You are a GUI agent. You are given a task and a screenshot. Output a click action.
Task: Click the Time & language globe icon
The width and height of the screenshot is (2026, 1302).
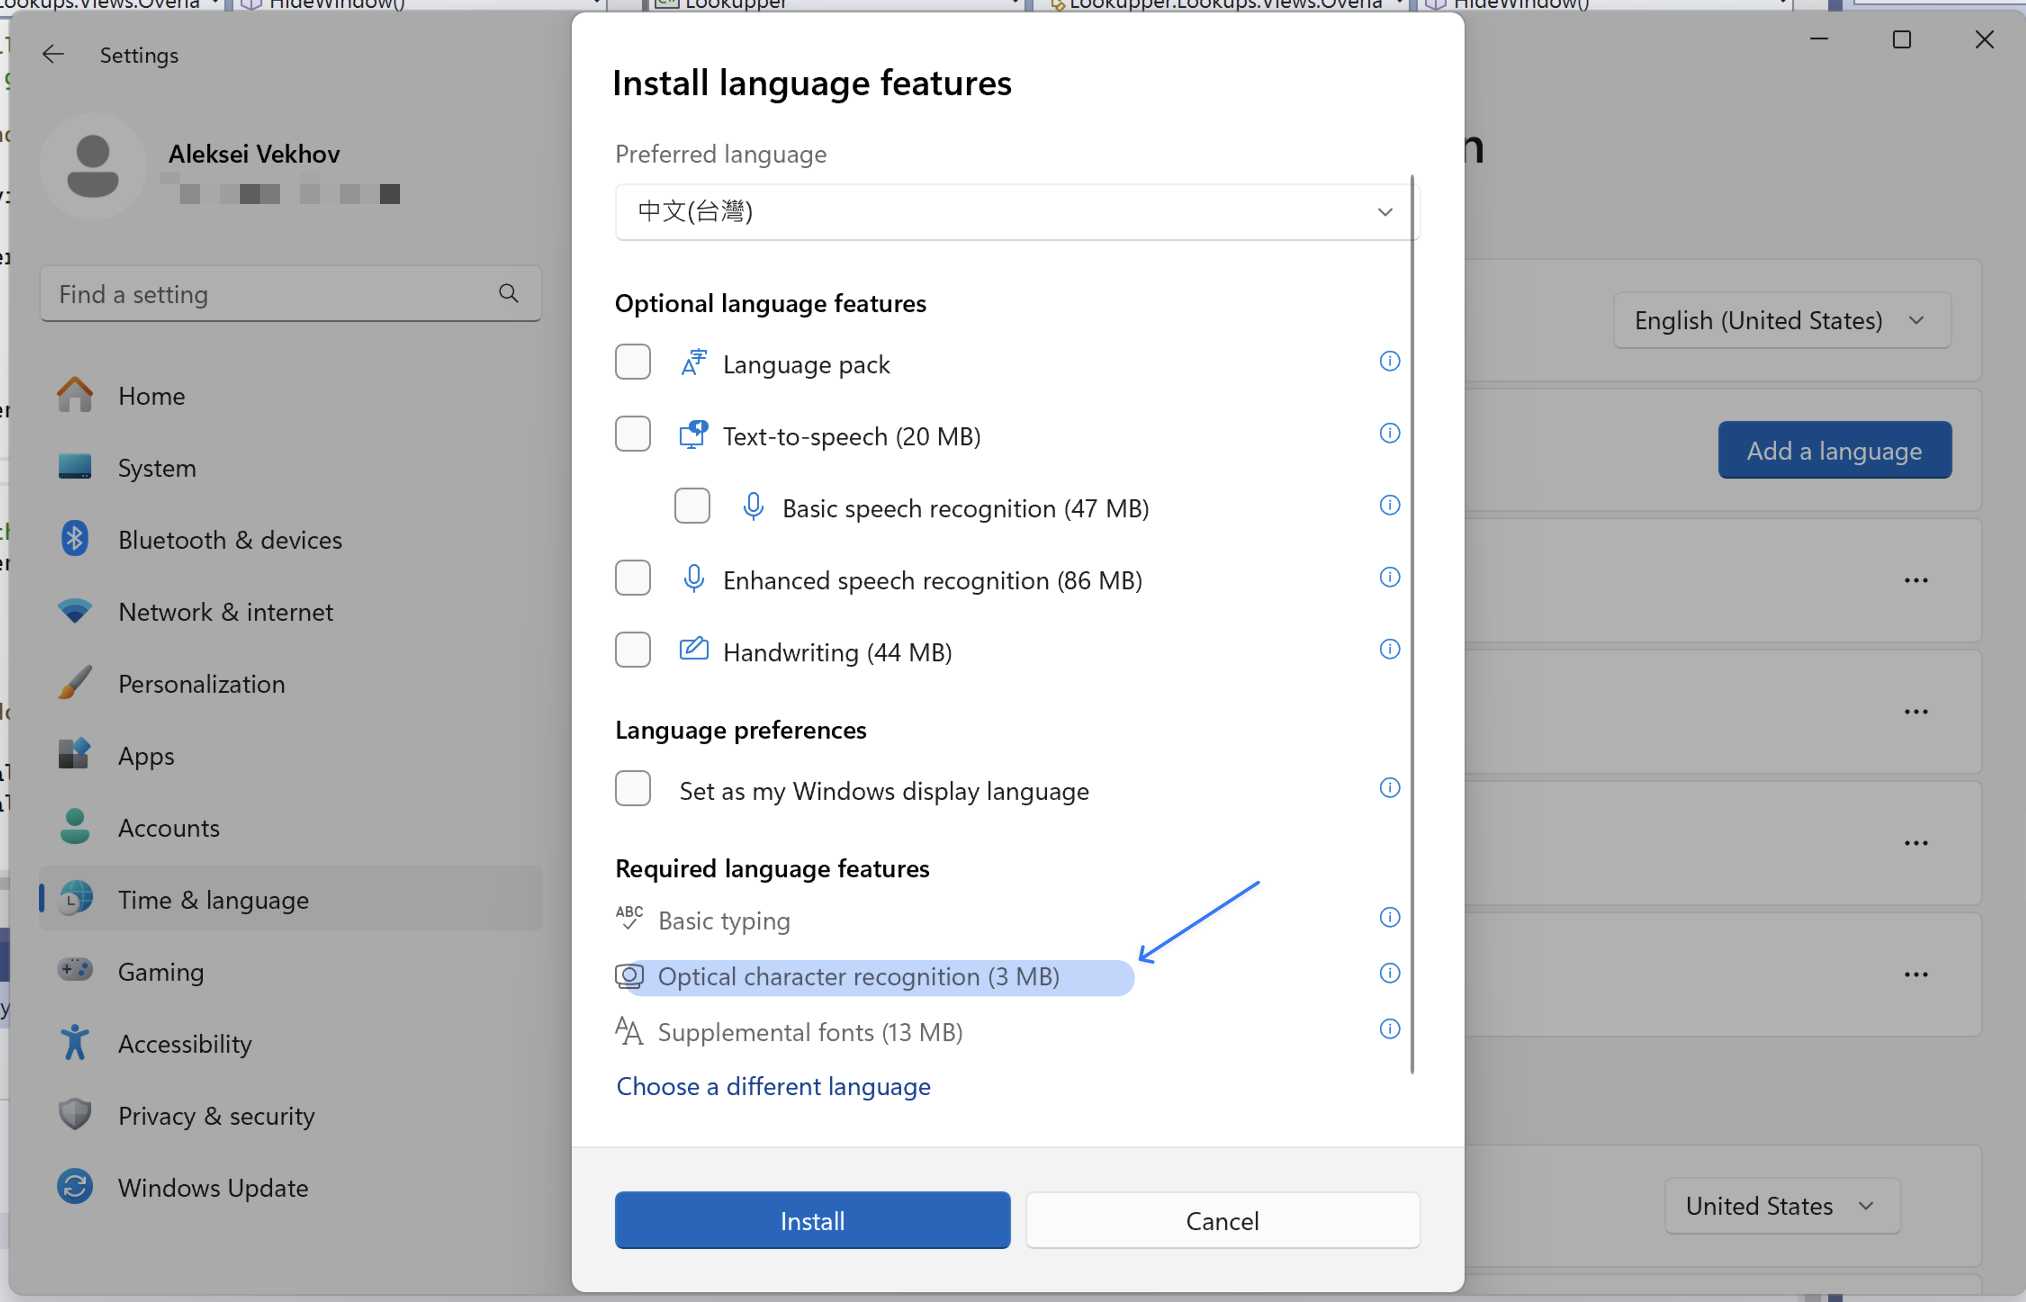point(75,899)
